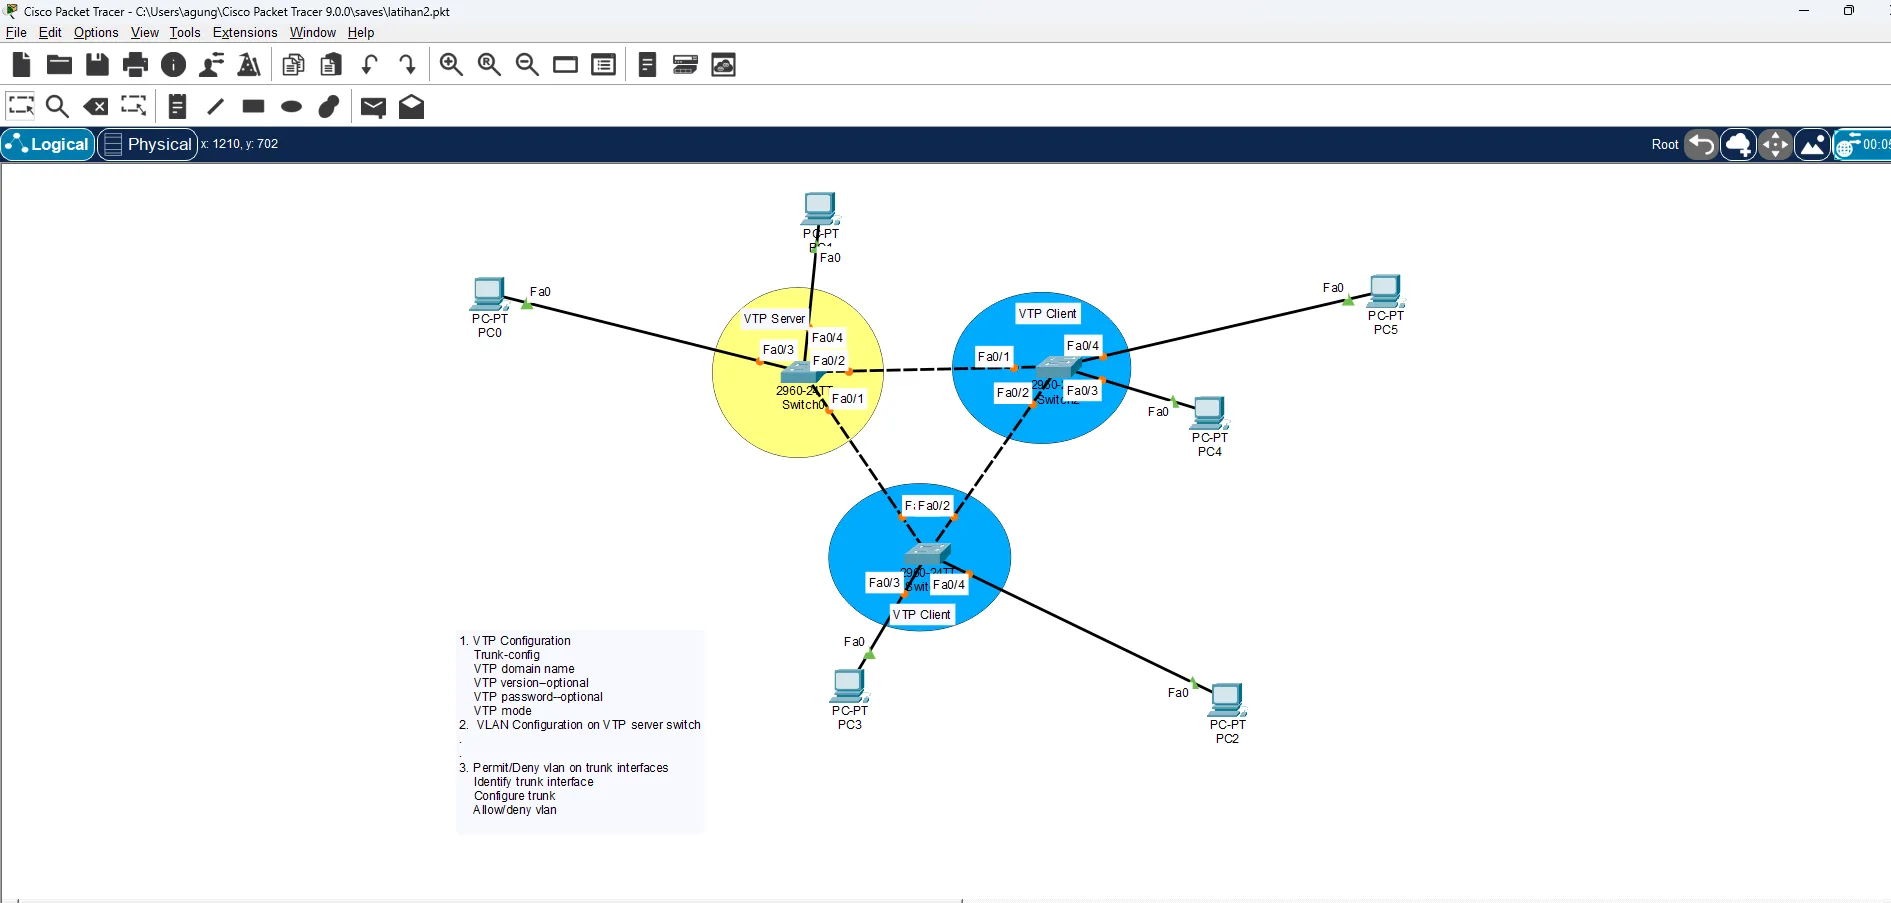Redo the action with the Redo arrow
The image size is (1891, 903).
(x=407, y=65)
